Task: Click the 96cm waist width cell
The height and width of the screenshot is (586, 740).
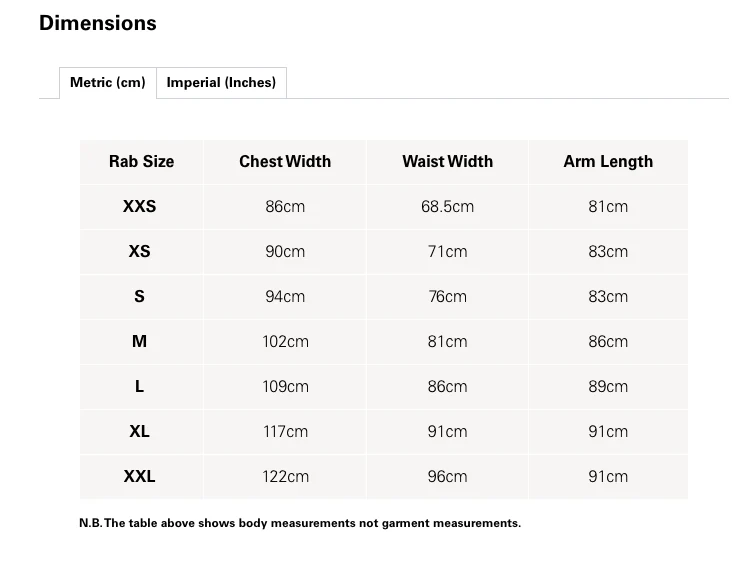Action: coord(447,476)
